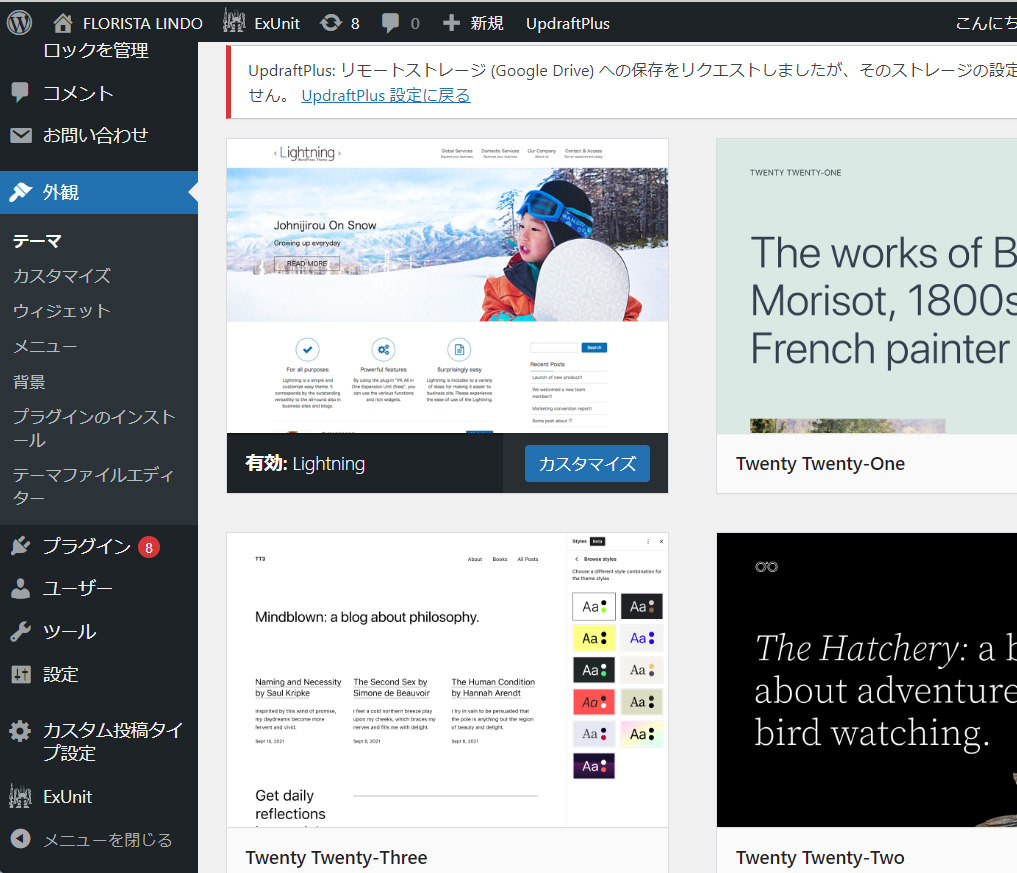Open the 背景 submenu item

point(29,381)
